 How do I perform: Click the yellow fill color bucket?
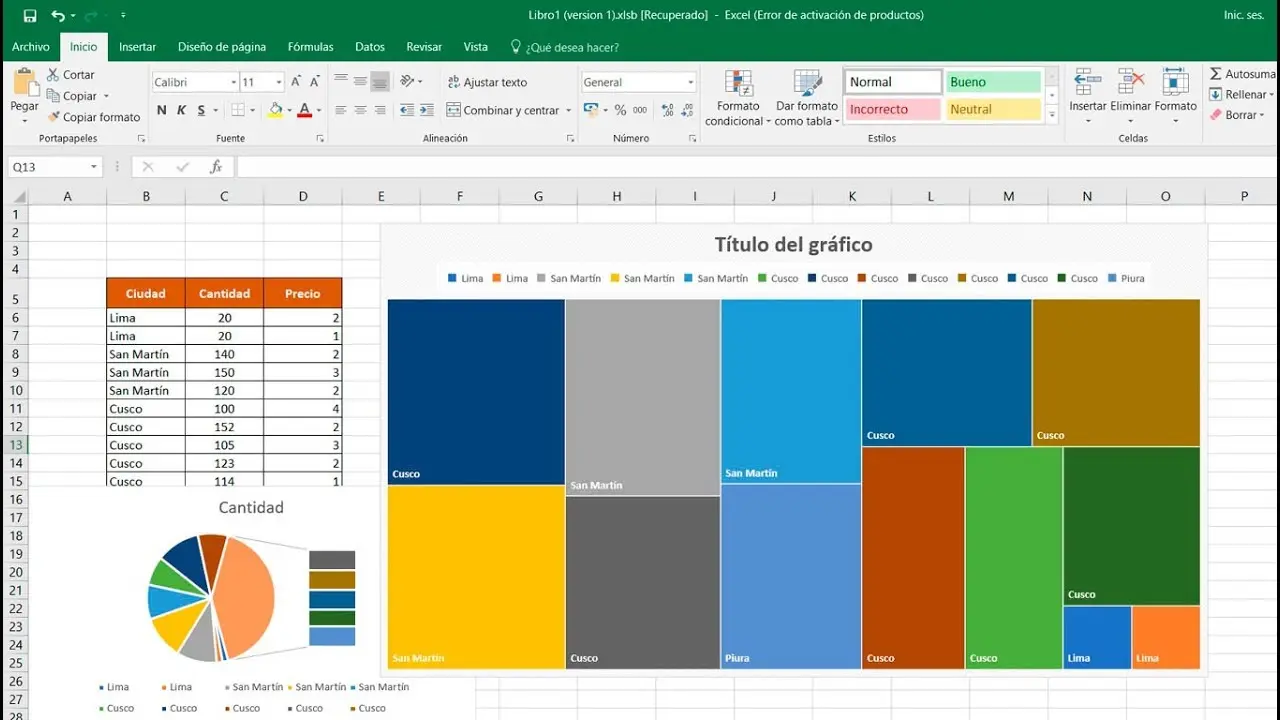click(275, 110)
